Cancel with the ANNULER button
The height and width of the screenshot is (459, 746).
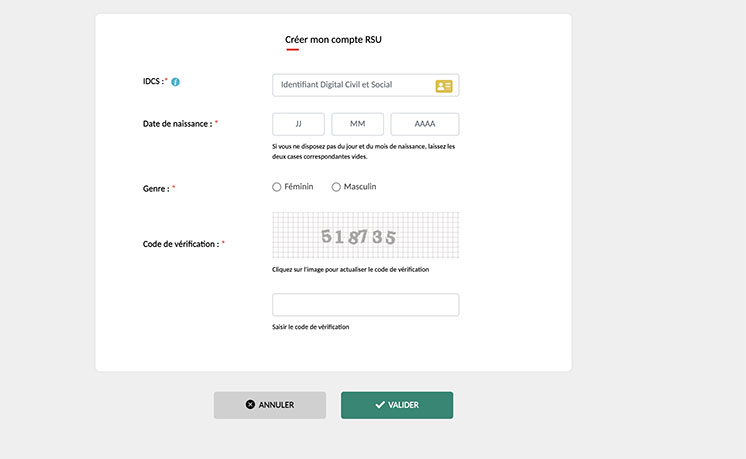point(270,405)
